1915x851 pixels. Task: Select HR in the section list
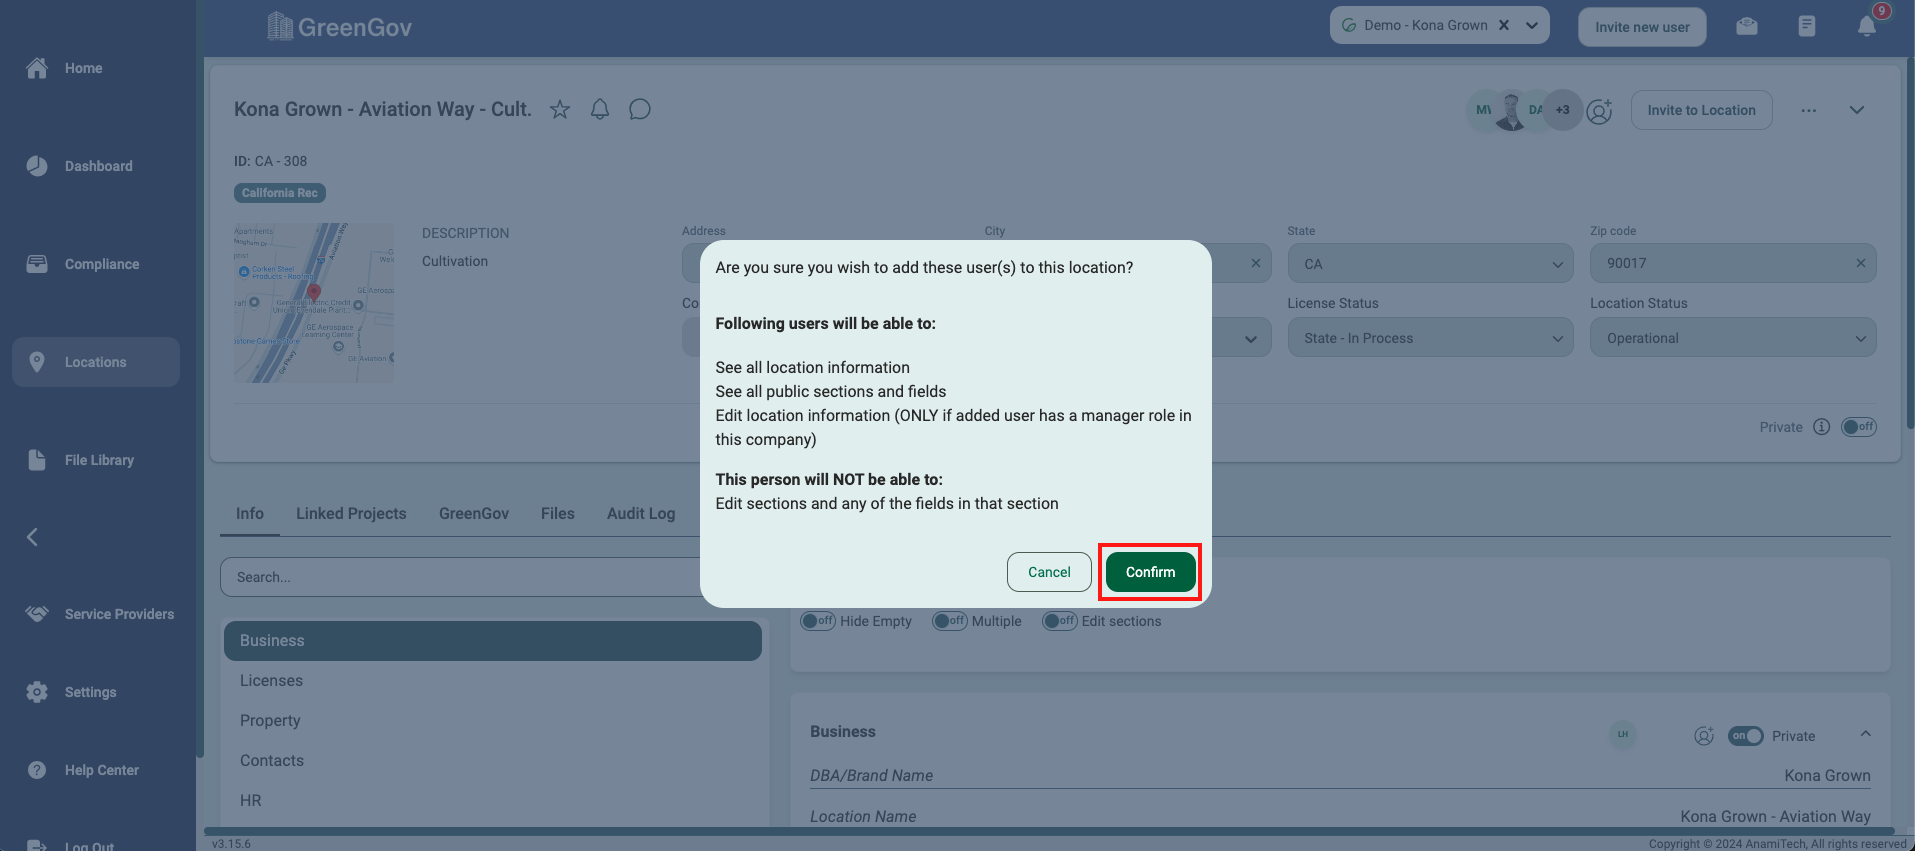click(493, 801)
